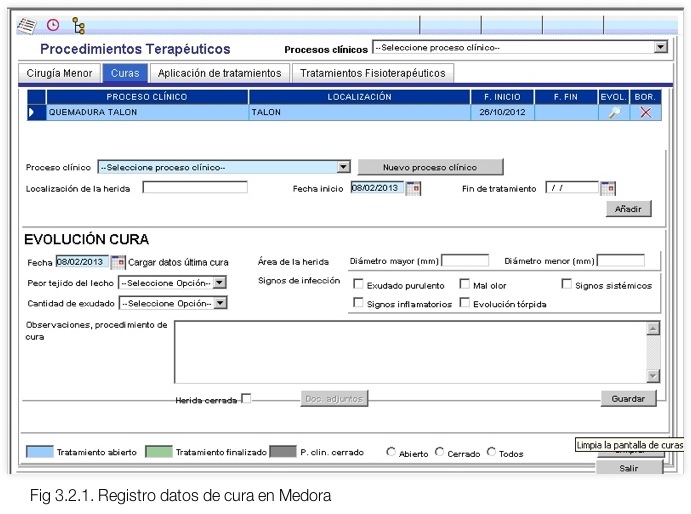Click the Tratamiento abierto blue color swatch
Screen dimensions: 691x514
(39, 452)
